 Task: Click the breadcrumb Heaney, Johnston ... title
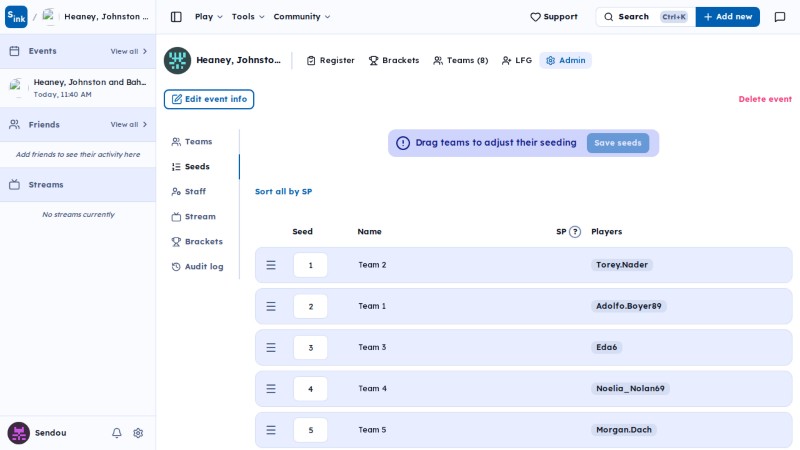[106, 17]
